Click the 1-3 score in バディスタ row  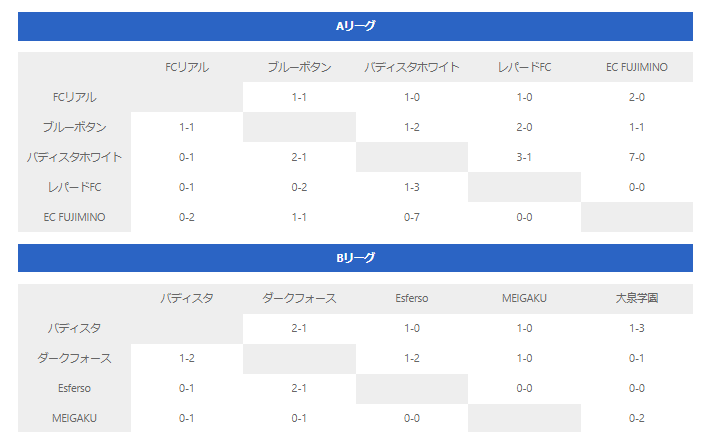pos(637,328)
